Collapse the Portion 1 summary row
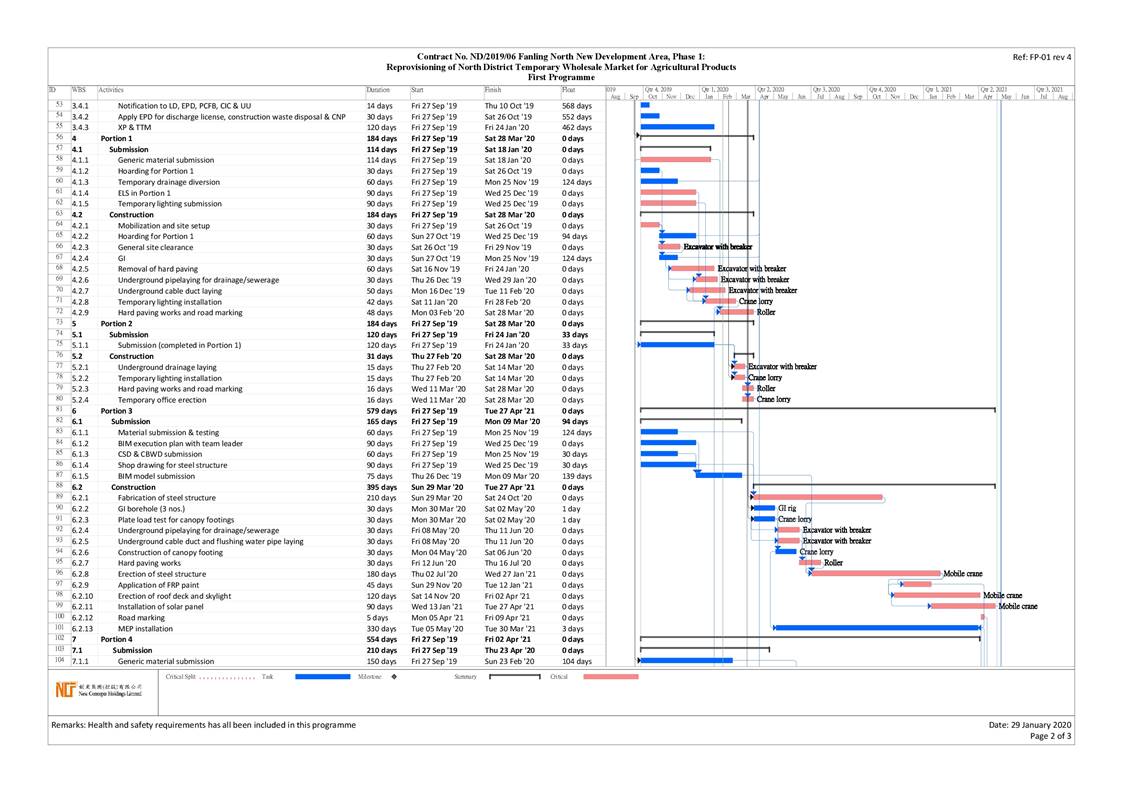 click(x=116, y=138)
